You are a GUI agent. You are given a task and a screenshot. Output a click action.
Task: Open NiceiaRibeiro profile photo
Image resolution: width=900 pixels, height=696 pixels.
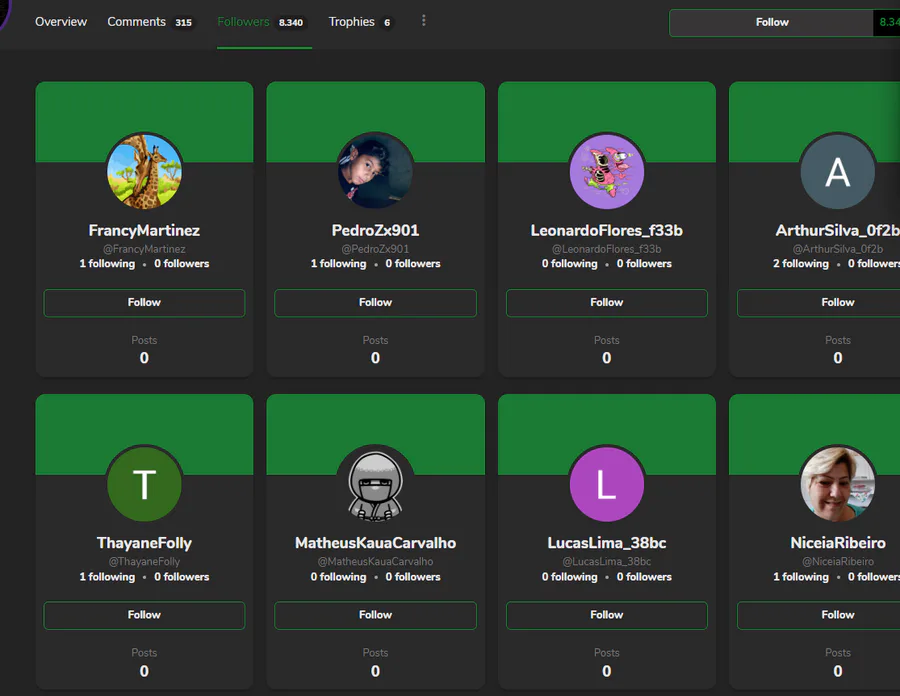click(x=838, y=484)
